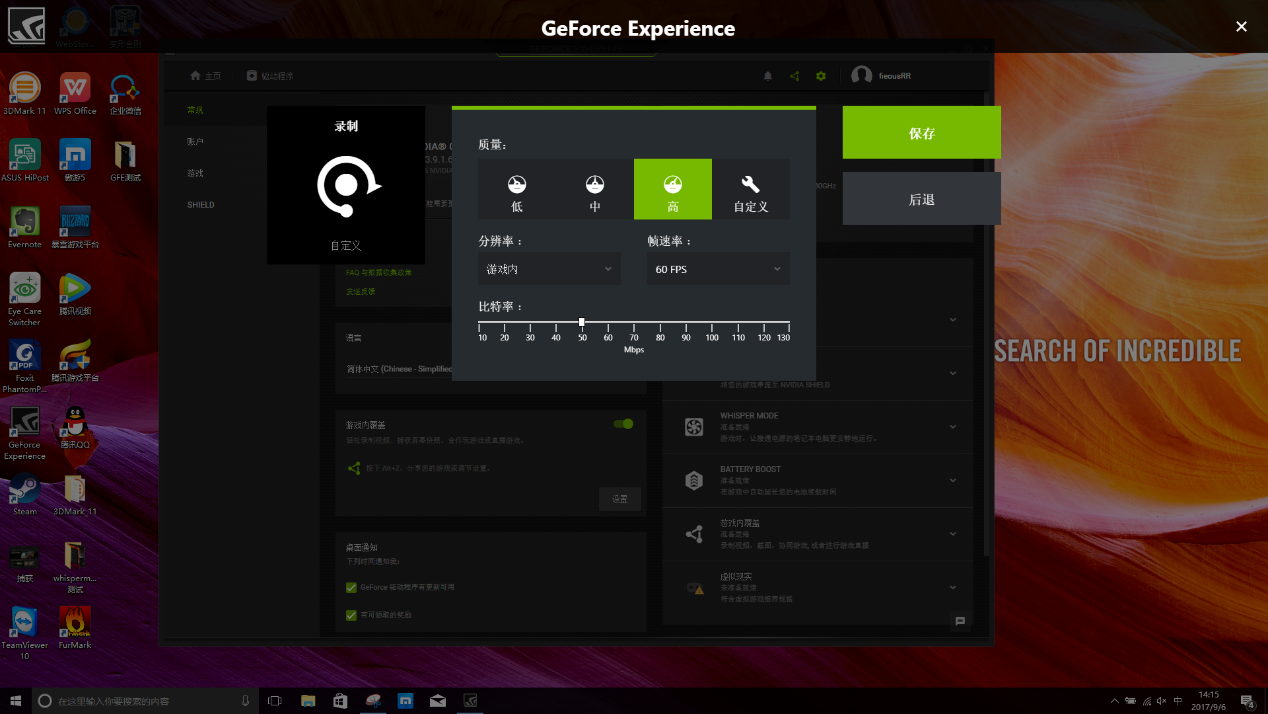Open the Steam desktop shortcut
The height and width of the screenshot is (714, 1268).
pyautogui.click(x=25, y=495)
